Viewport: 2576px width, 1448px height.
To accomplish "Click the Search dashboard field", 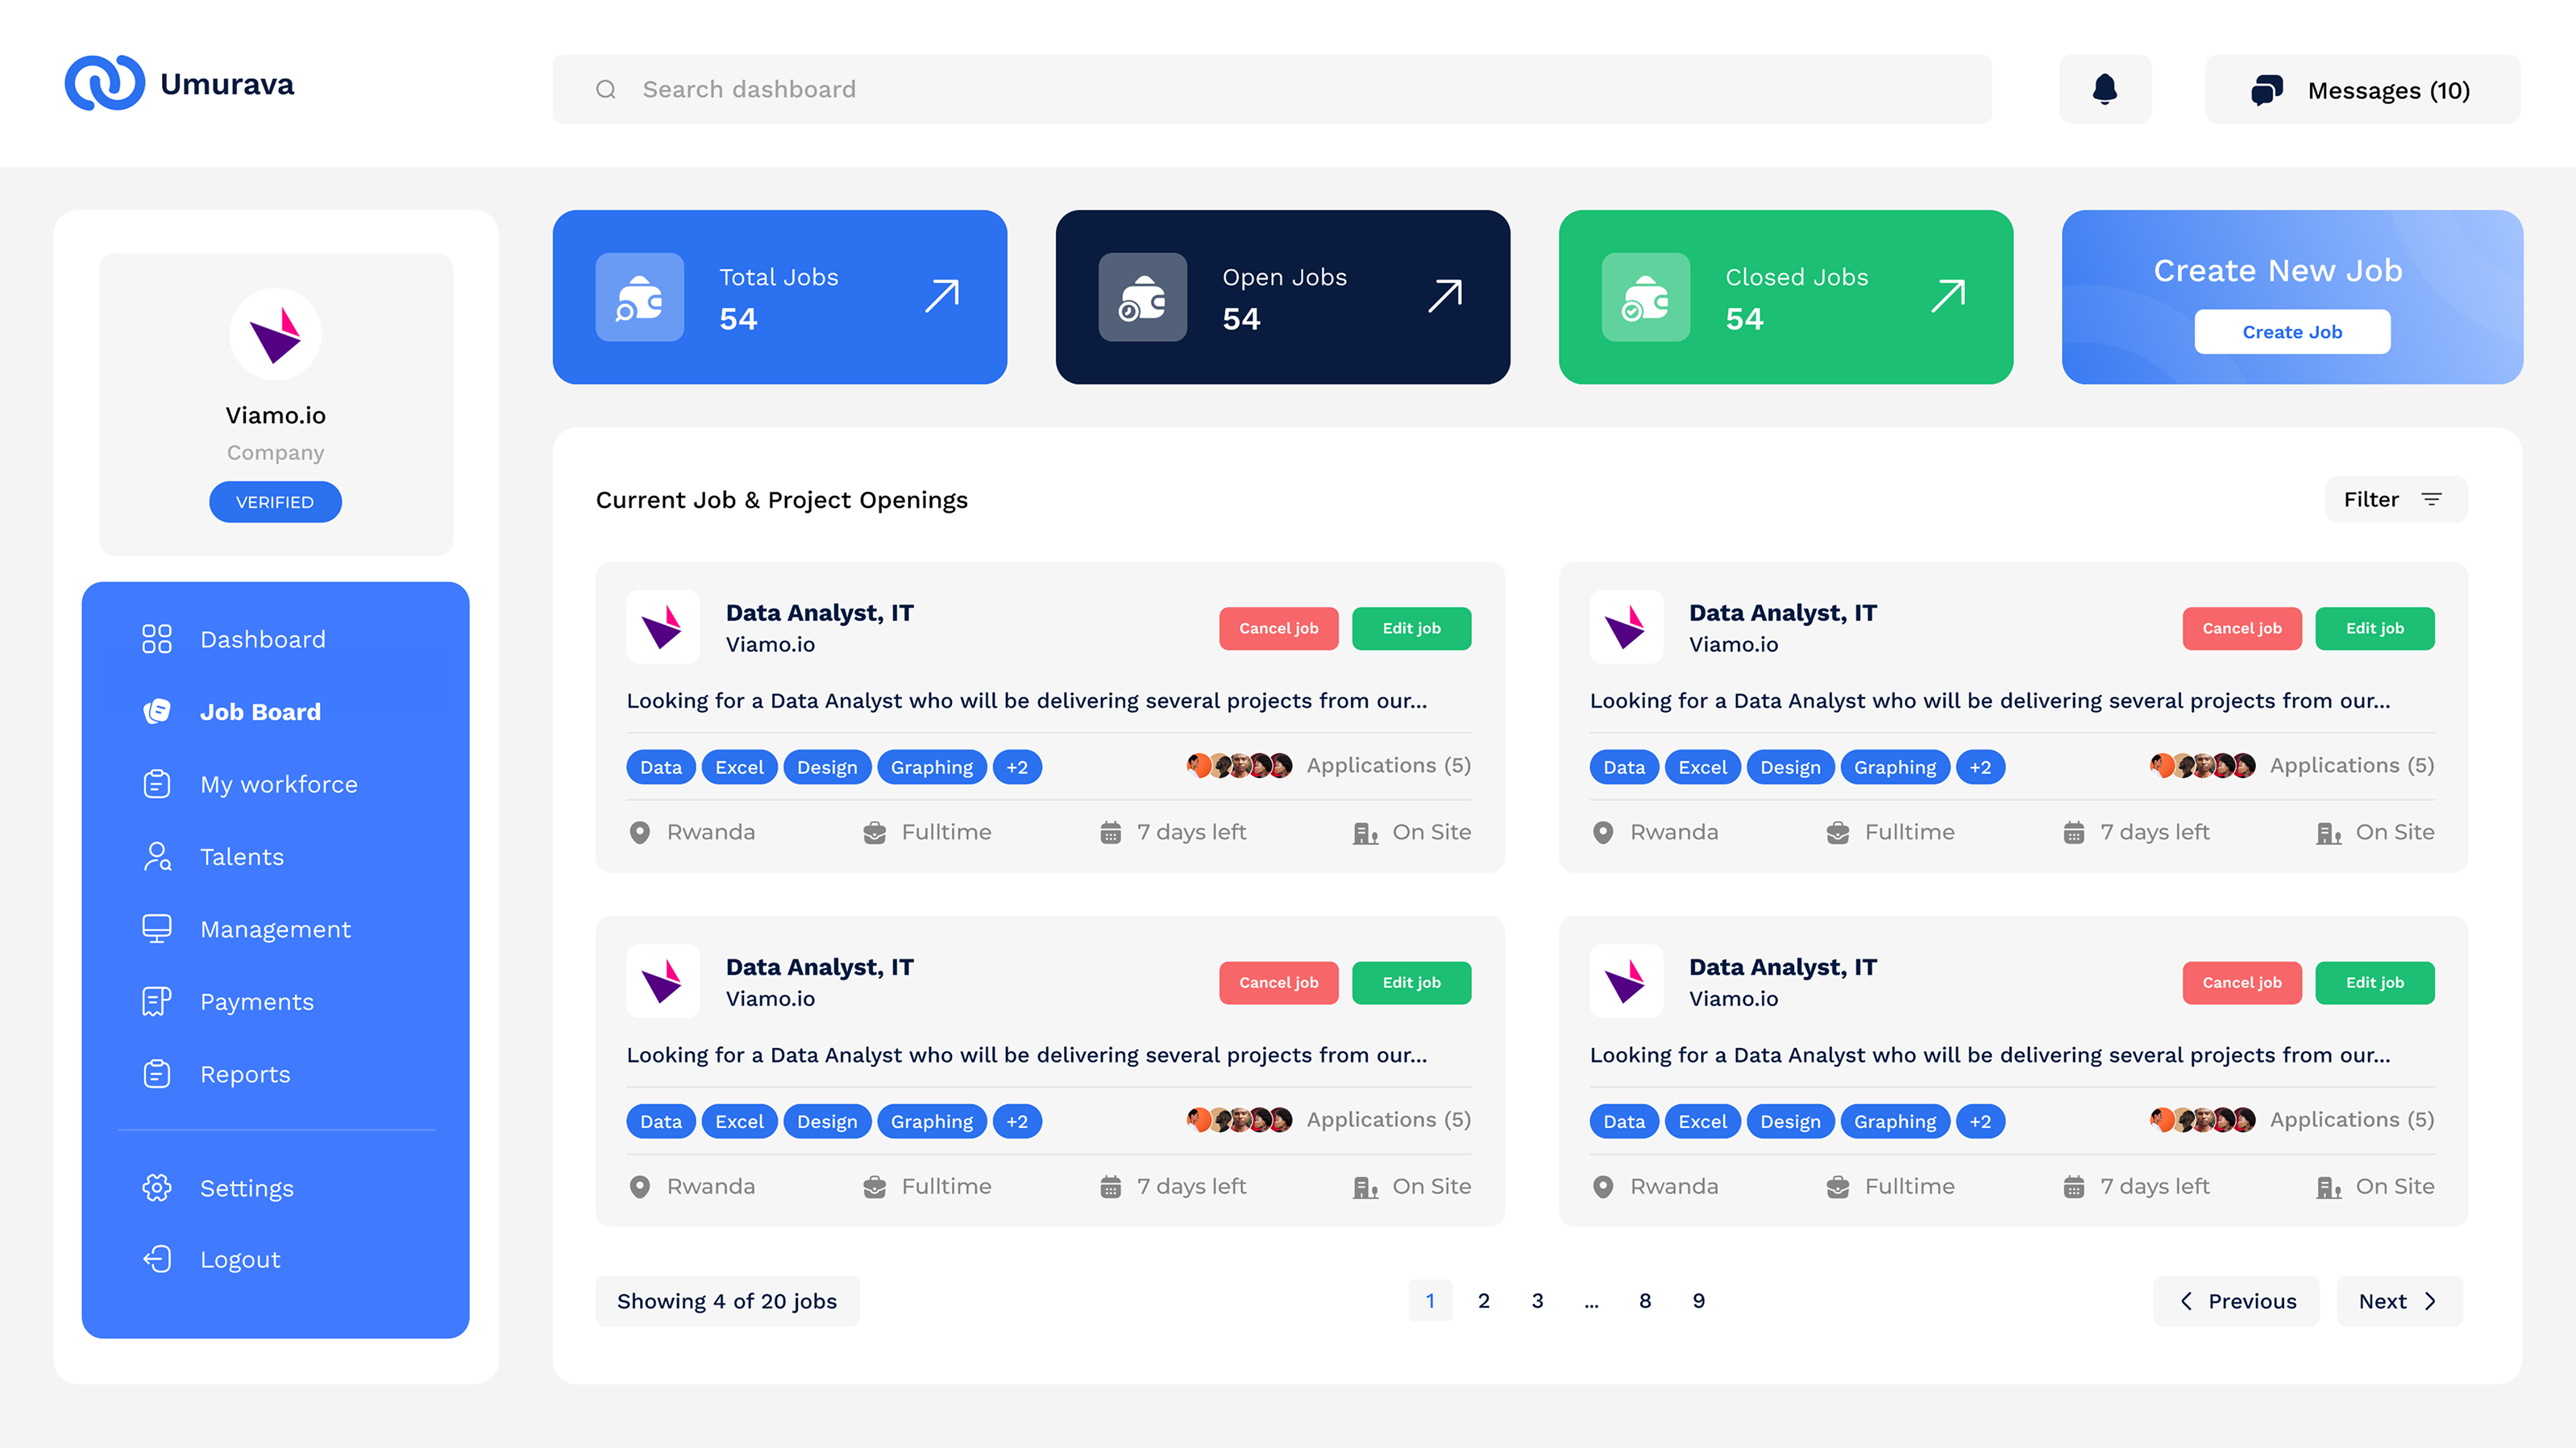I will pyautogui.click(x=1270, y=89).
